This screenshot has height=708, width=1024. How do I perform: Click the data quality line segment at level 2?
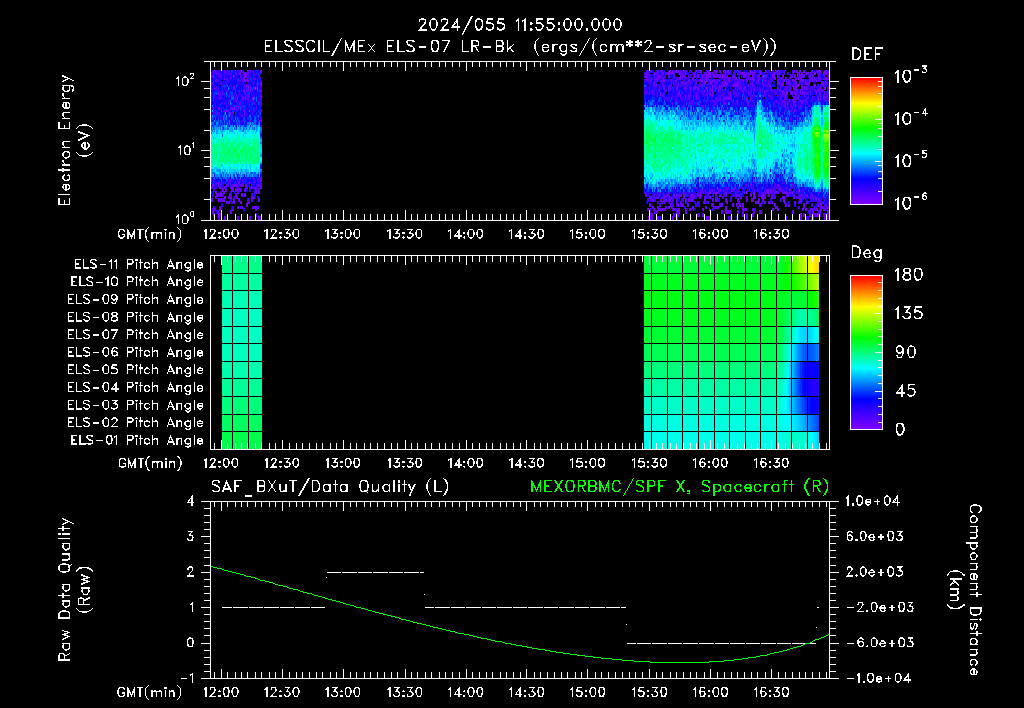coord(375,572)
